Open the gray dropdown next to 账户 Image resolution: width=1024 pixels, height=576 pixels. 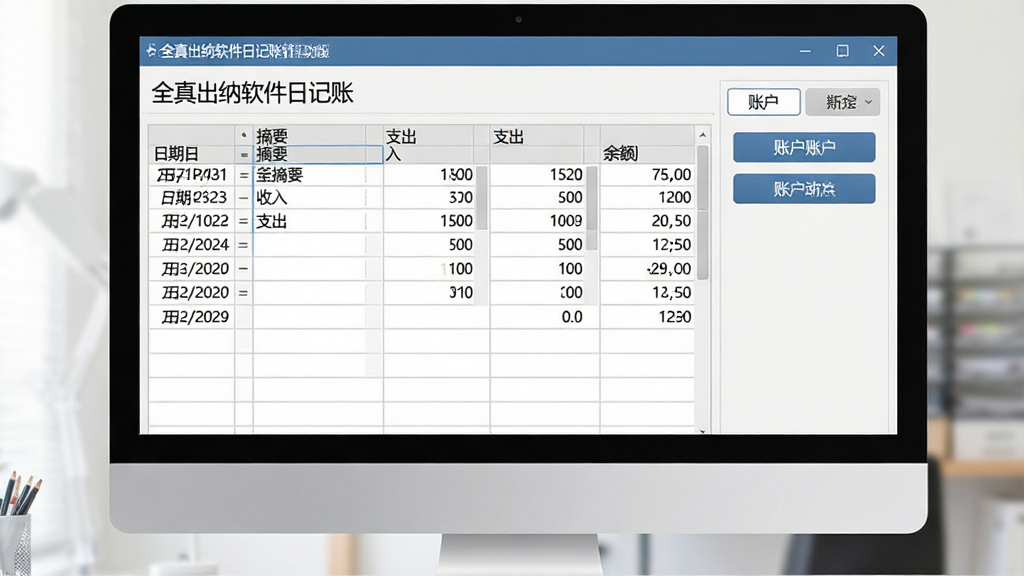pos(842,102)
